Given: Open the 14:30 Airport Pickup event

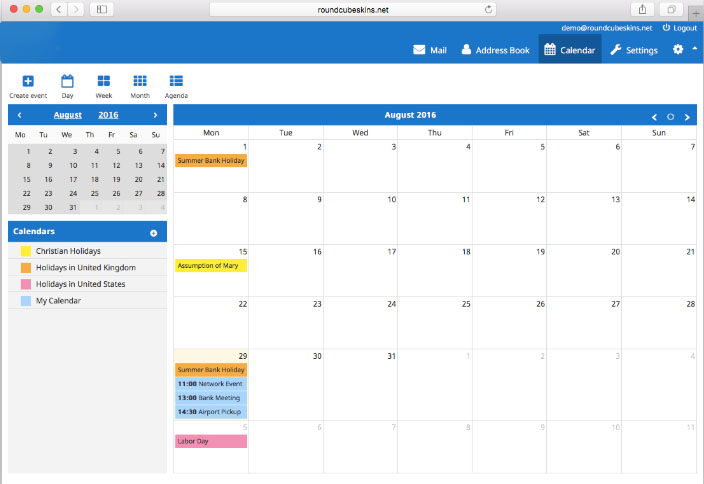Looking at the screenshot, I should click(210, 411).
